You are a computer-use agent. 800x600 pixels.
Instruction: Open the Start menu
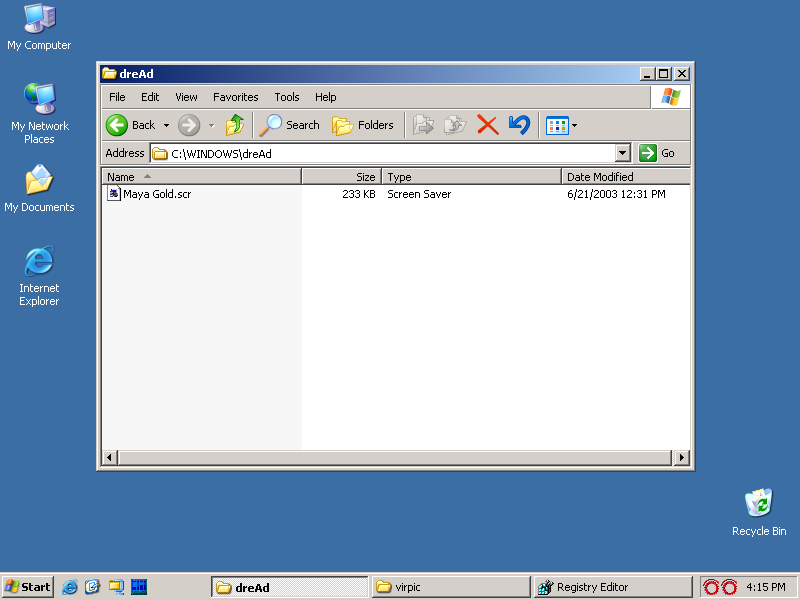click(28, 587)
